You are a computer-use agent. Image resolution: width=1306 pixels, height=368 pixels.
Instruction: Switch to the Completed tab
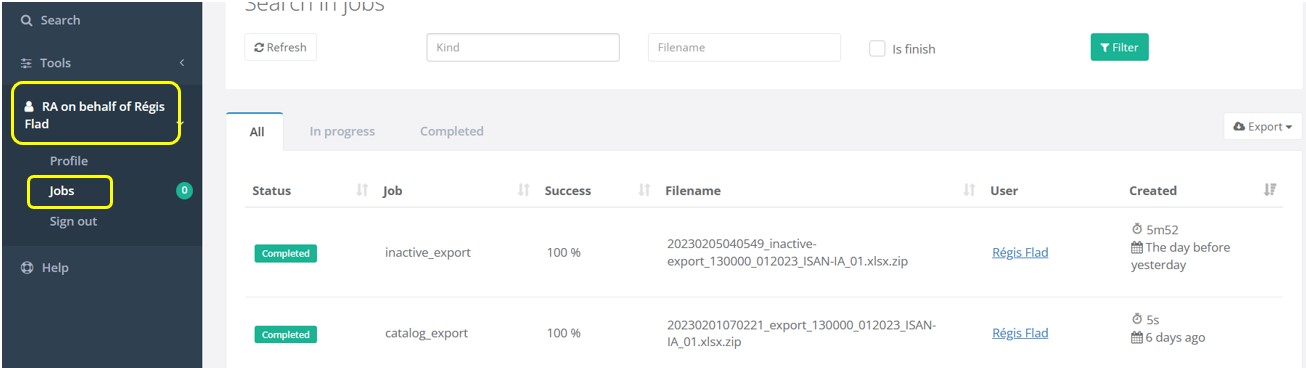click(x=451, y=131)
